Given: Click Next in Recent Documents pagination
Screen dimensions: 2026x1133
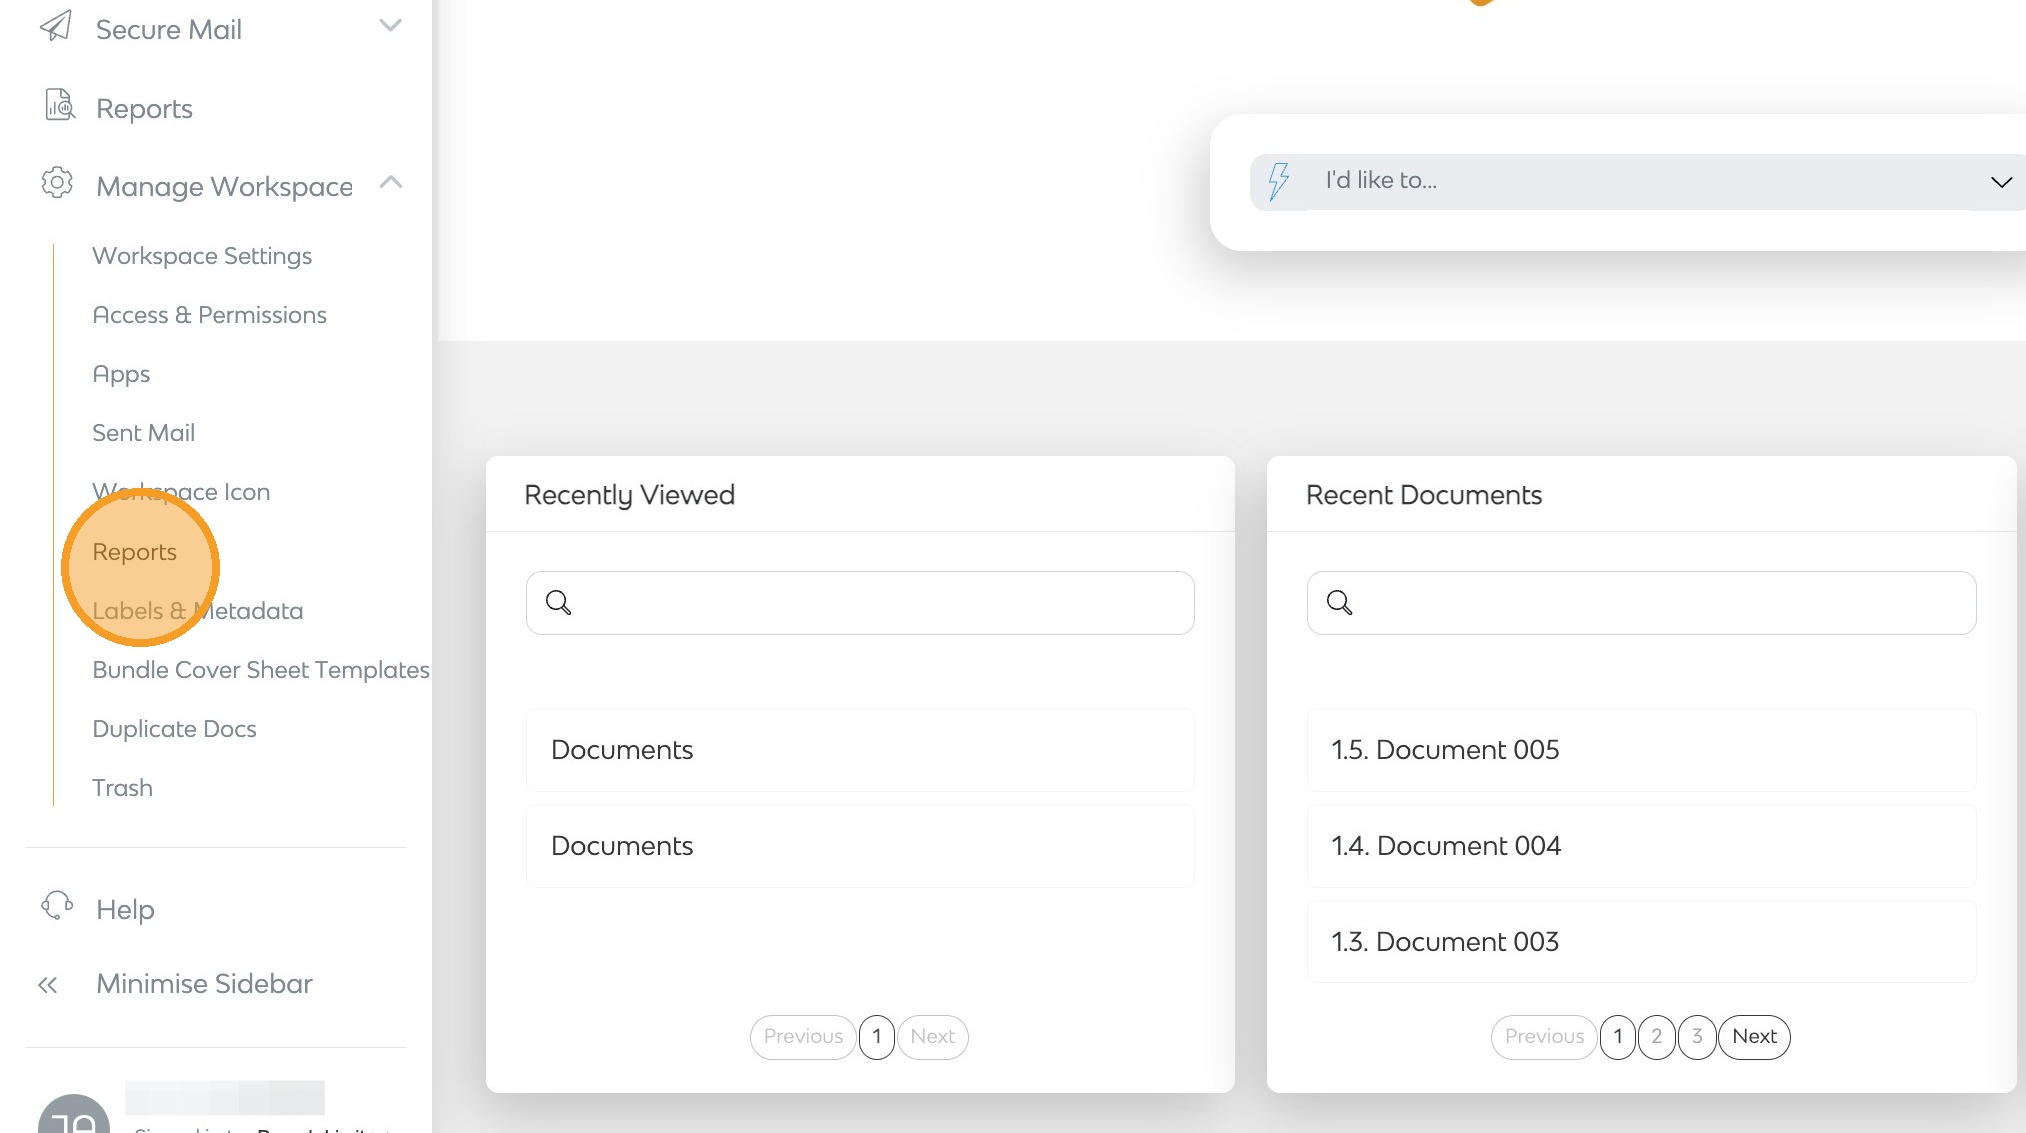Looking at the screenshot, I should click(1754, 1037).
